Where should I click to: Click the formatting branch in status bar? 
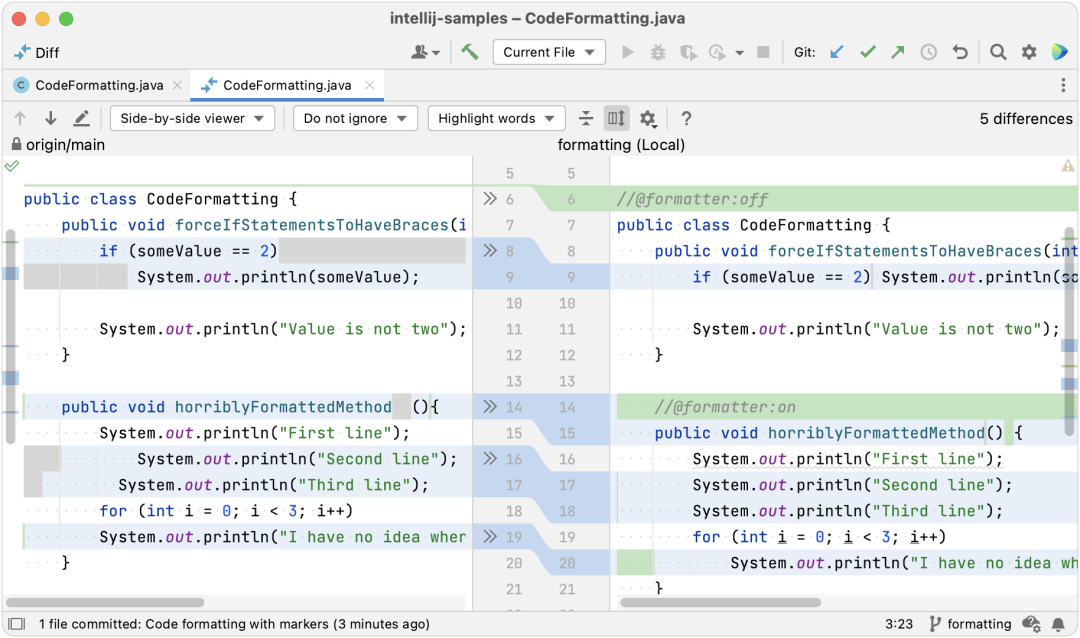970,624
